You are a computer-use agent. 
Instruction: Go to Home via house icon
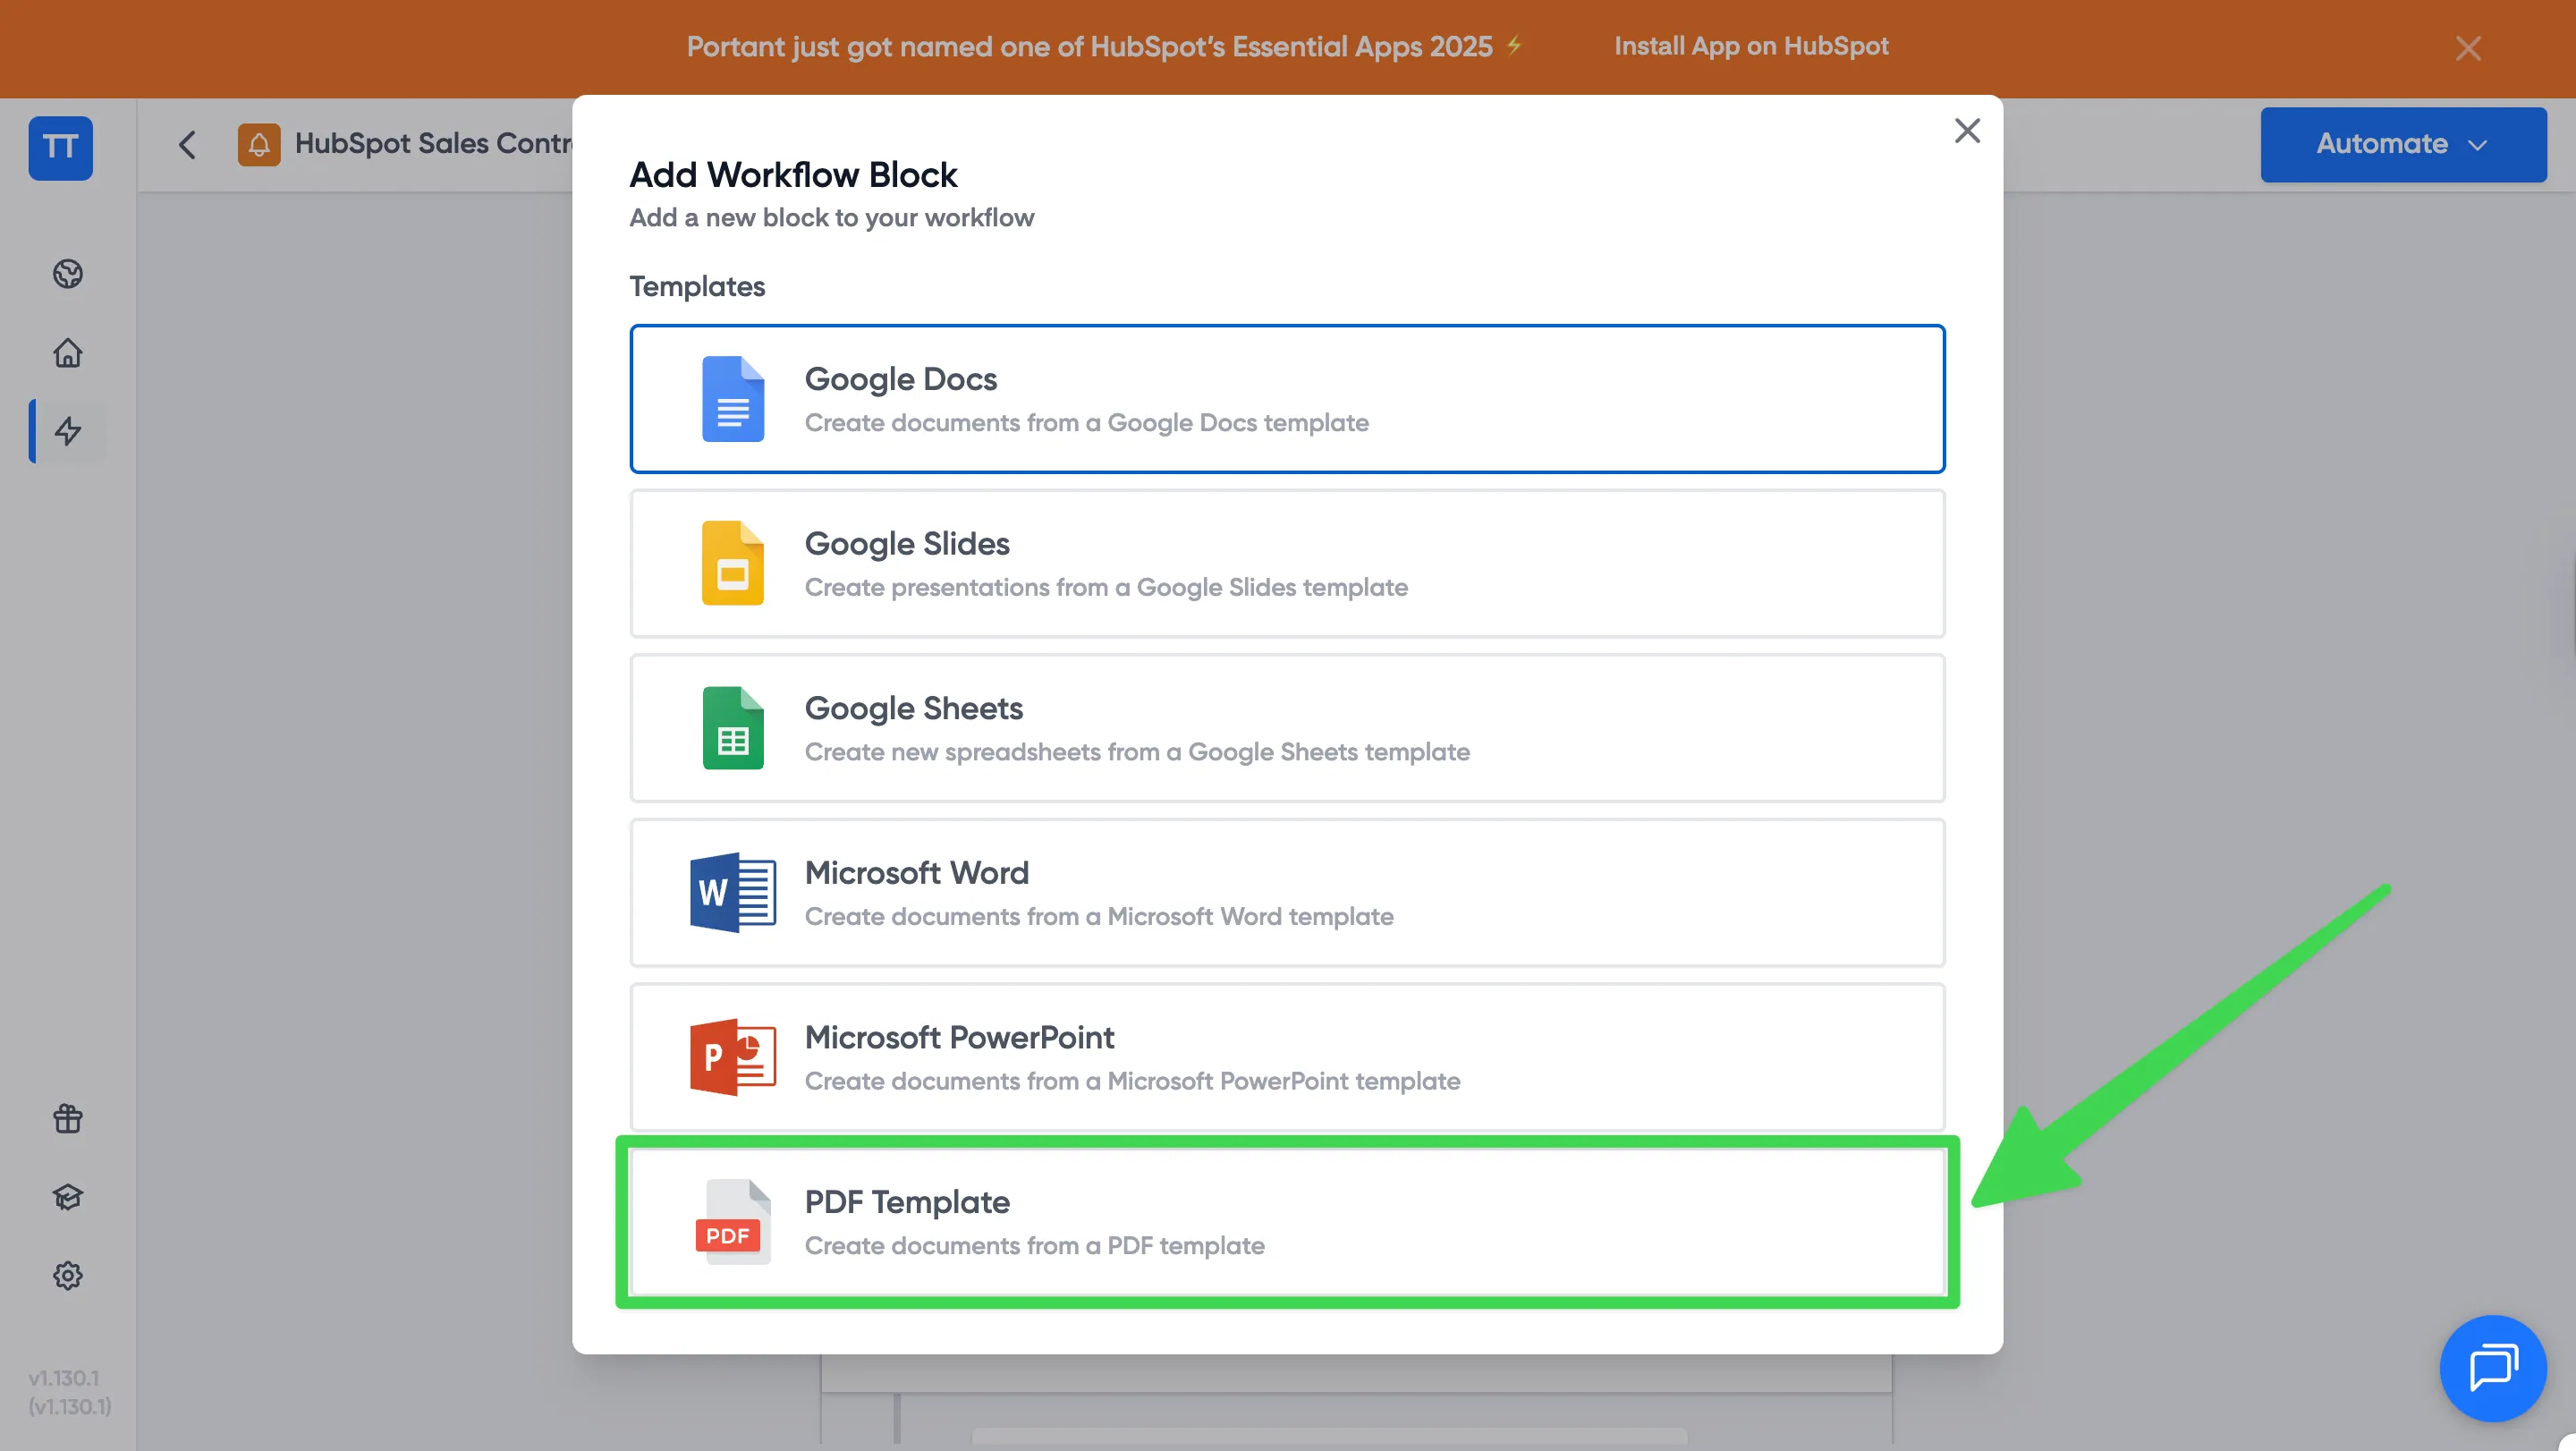point(68,353)
